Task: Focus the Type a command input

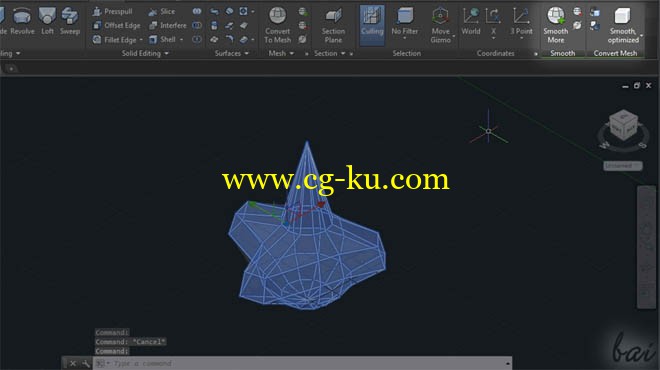Action: (301, 363)
